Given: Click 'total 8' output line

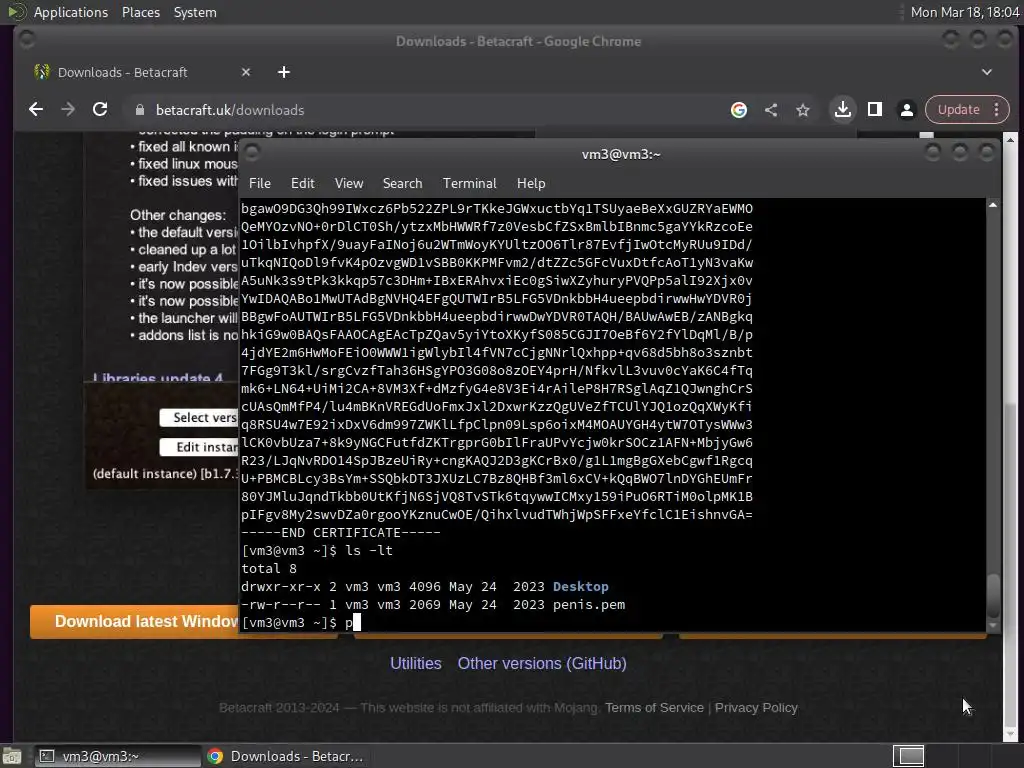Looking at the screenshot, I should click(x=269, y=569).
